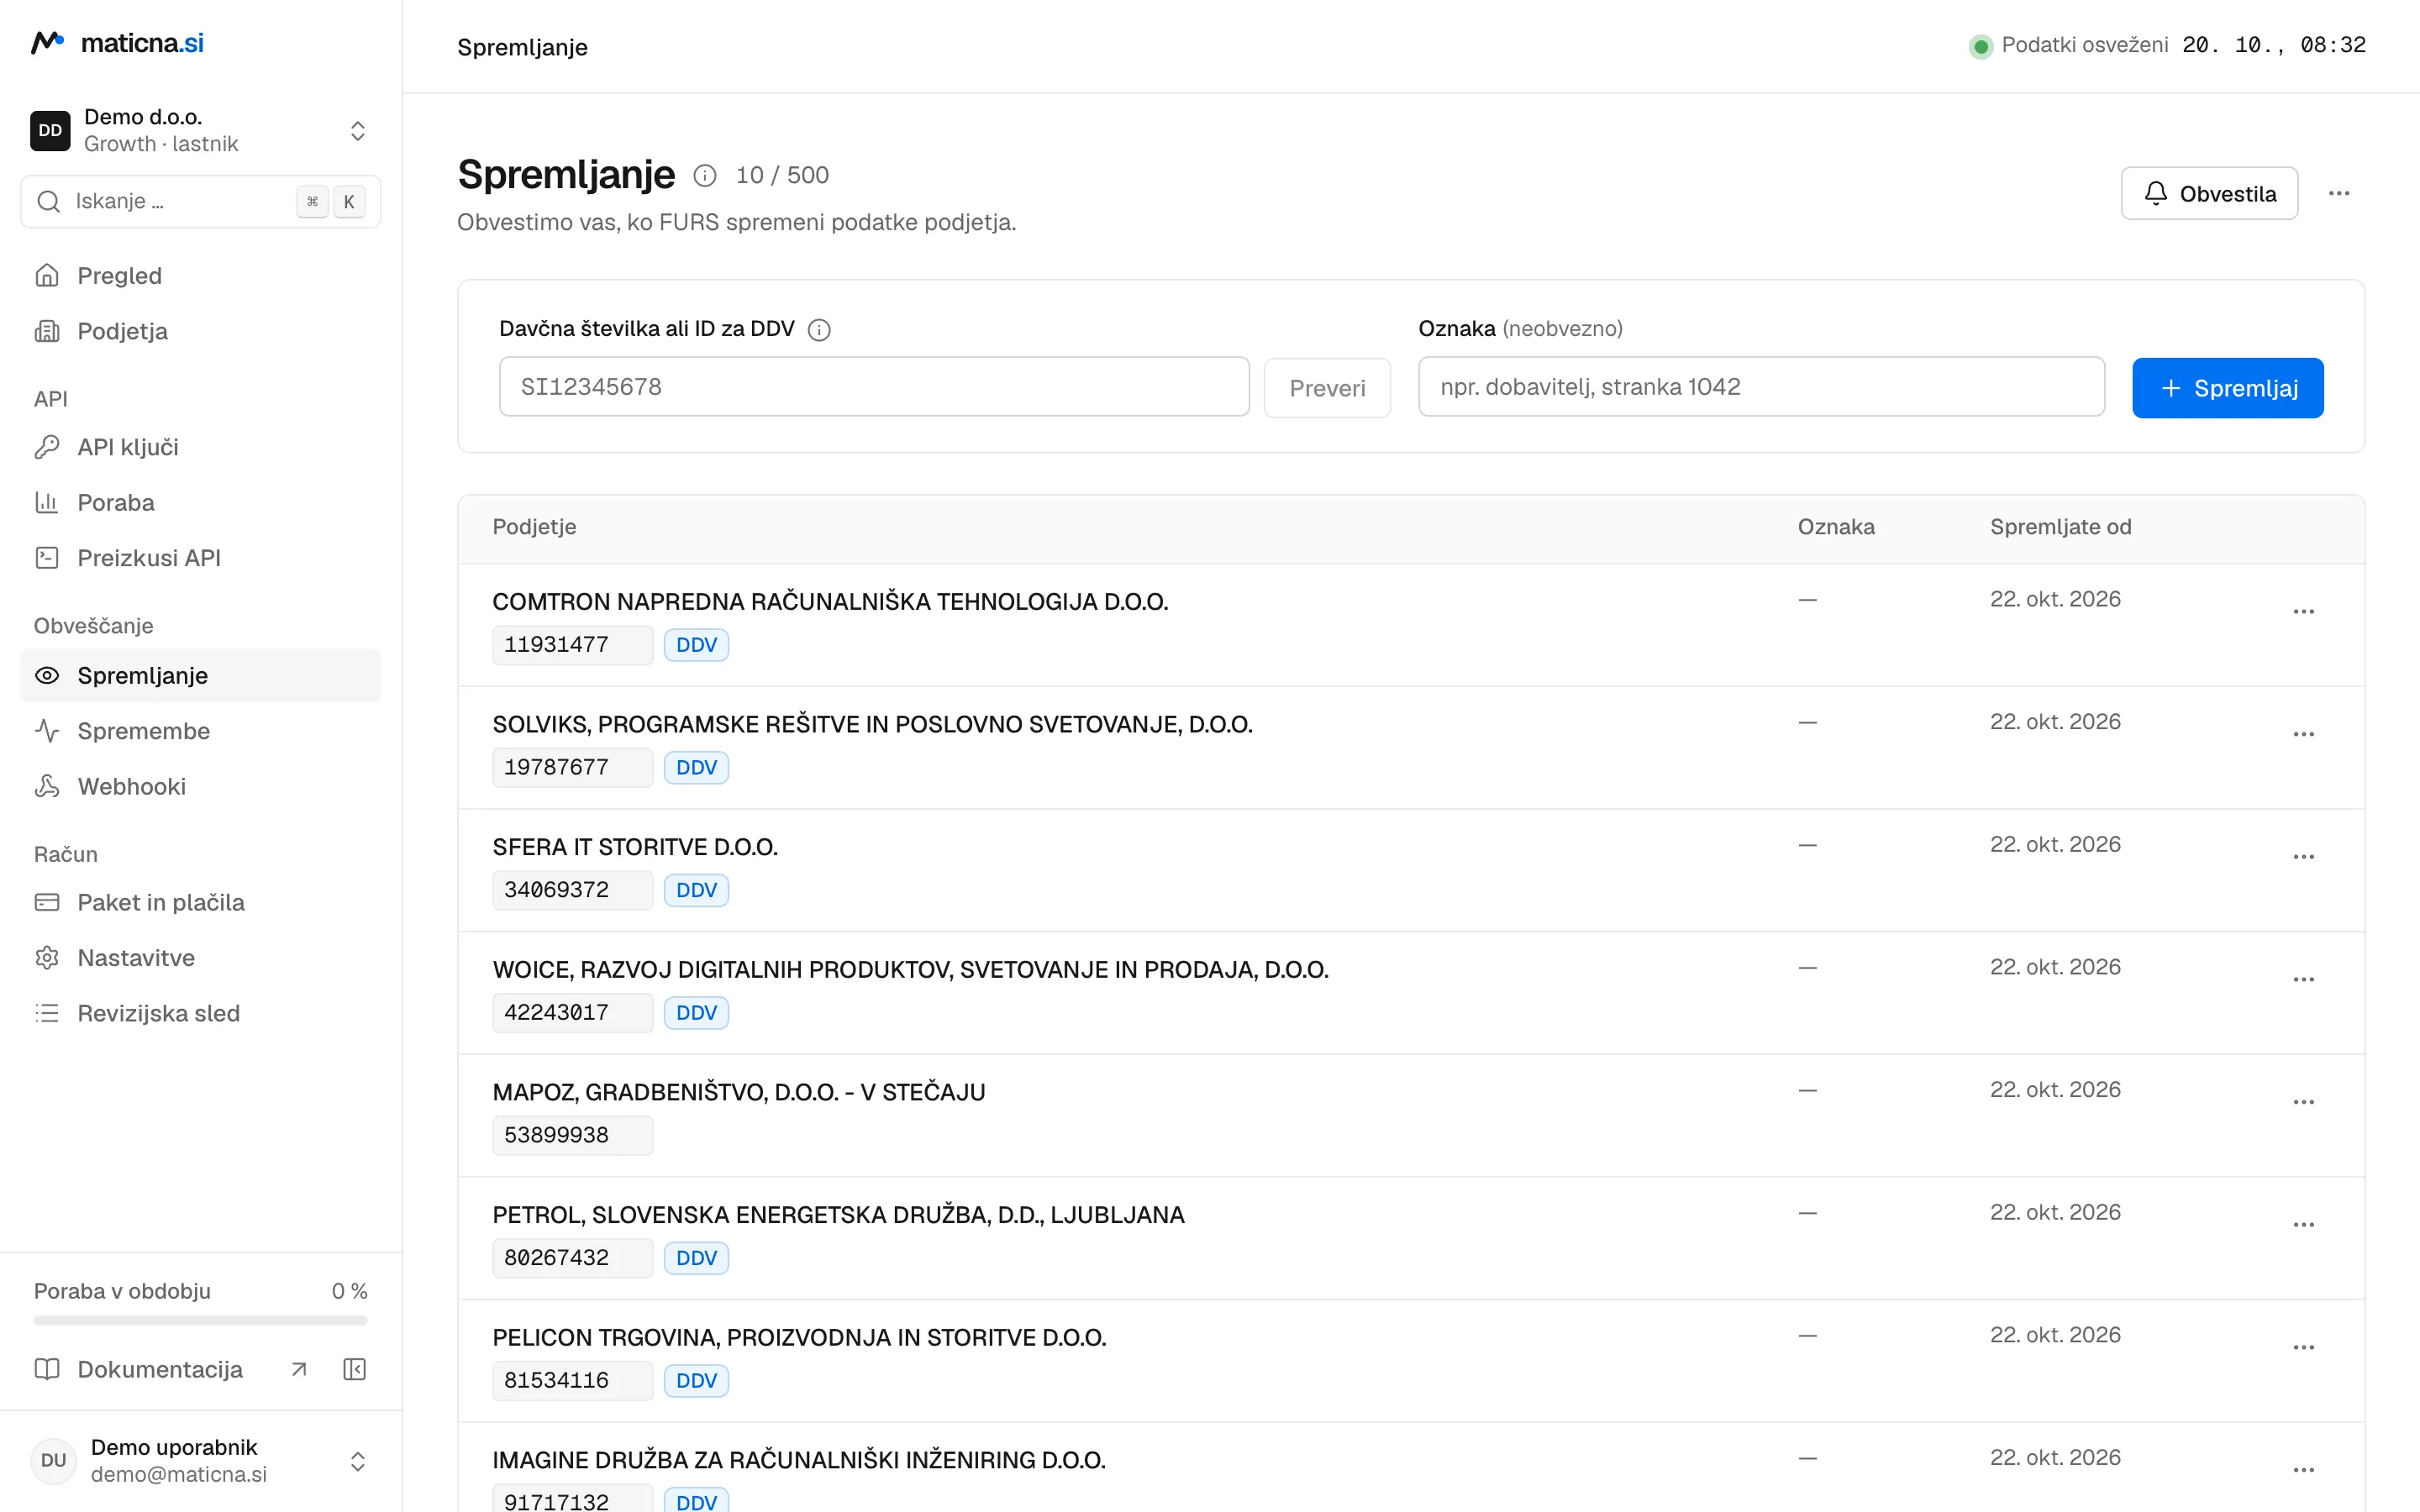
Task: Click the info icon next to Spremljanje heading
Action: point(705,176)
